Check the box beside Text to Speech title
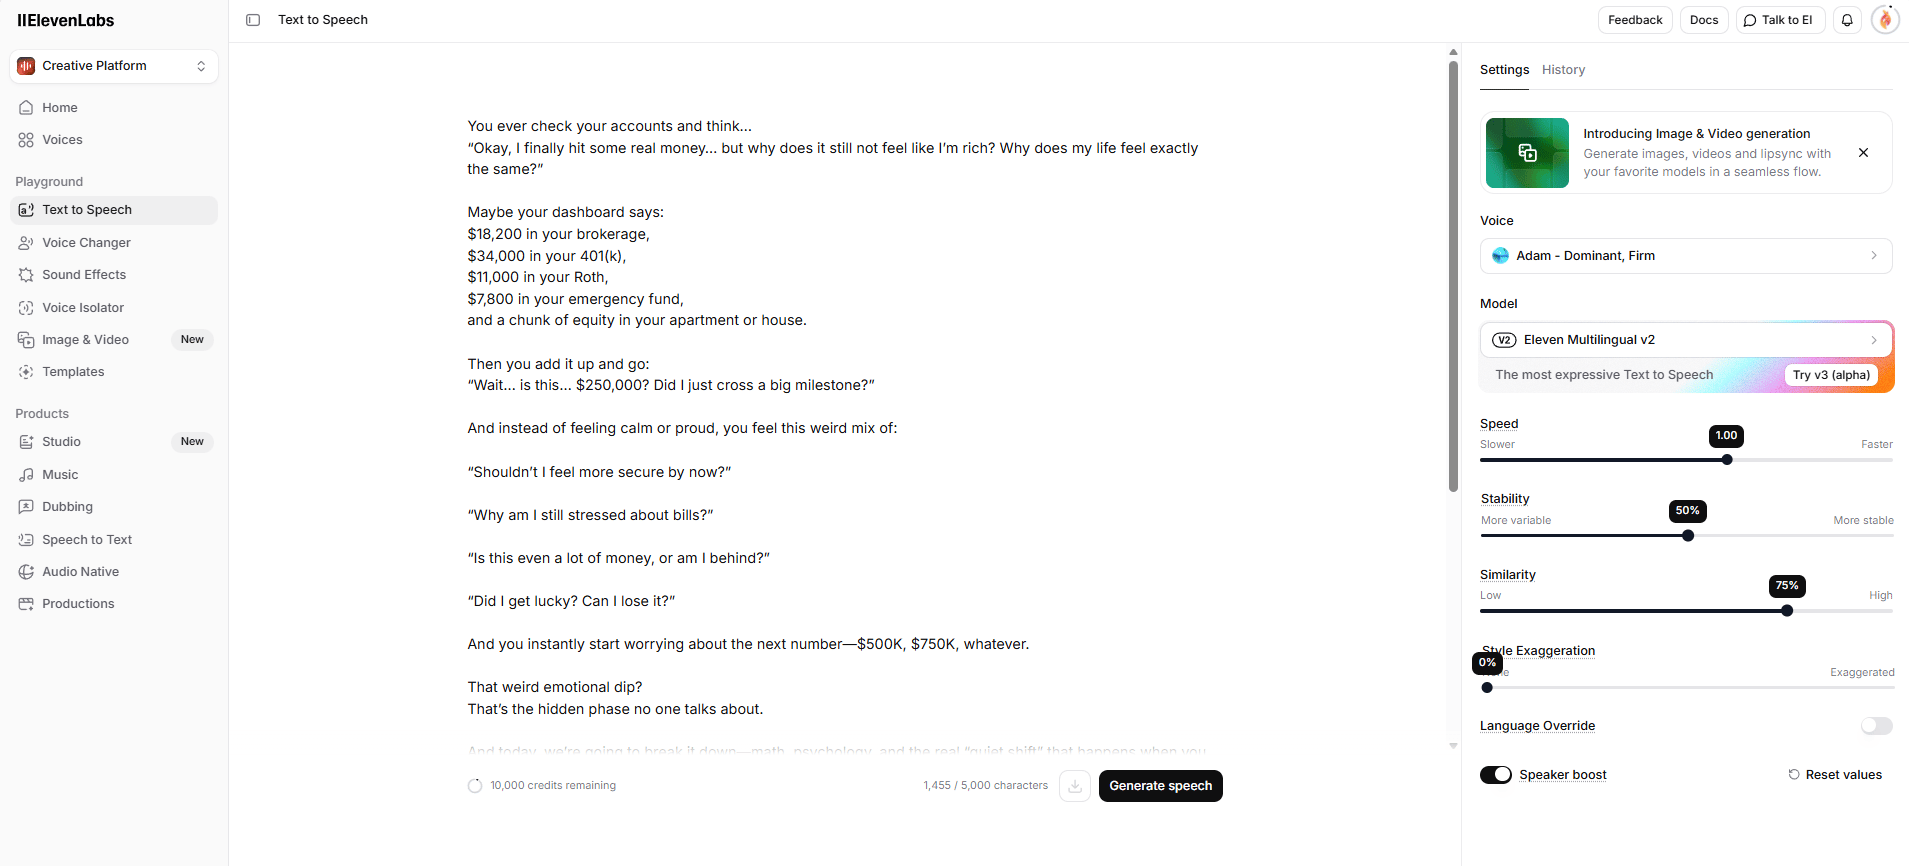 click(253, 20)
